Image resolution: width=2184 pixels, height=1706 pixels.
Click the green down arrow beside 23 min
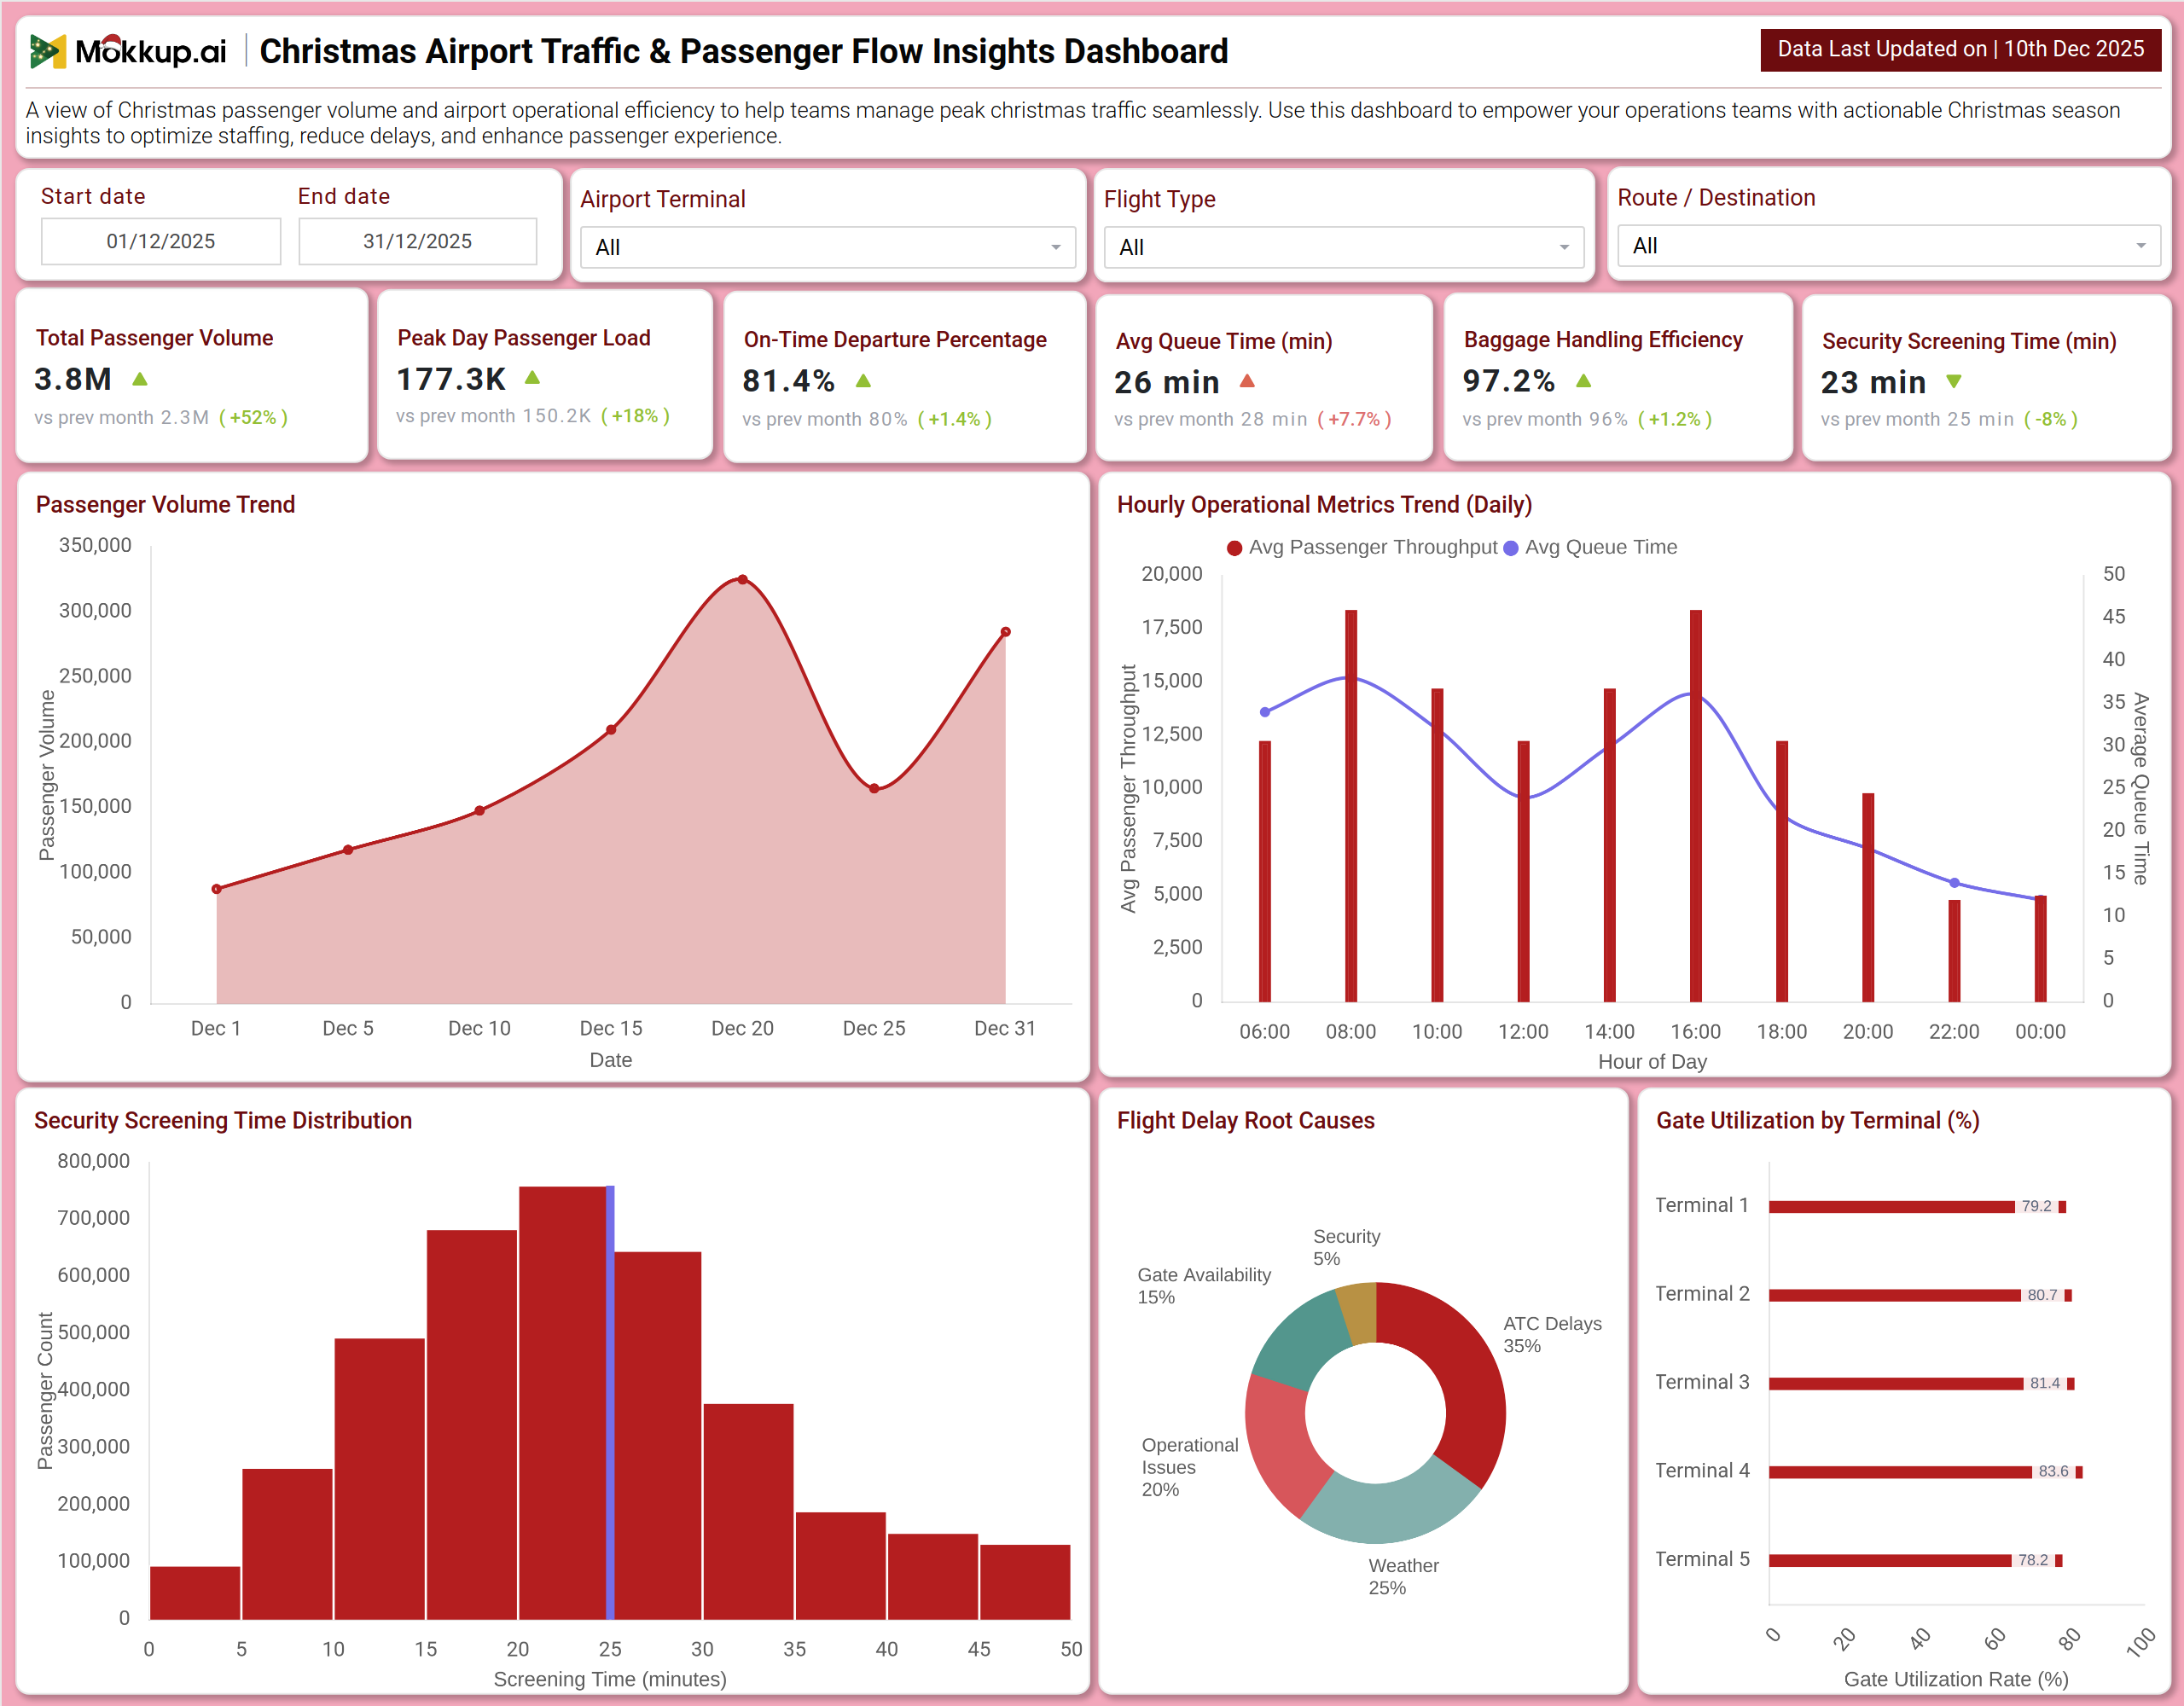[x=1954, y=381]
